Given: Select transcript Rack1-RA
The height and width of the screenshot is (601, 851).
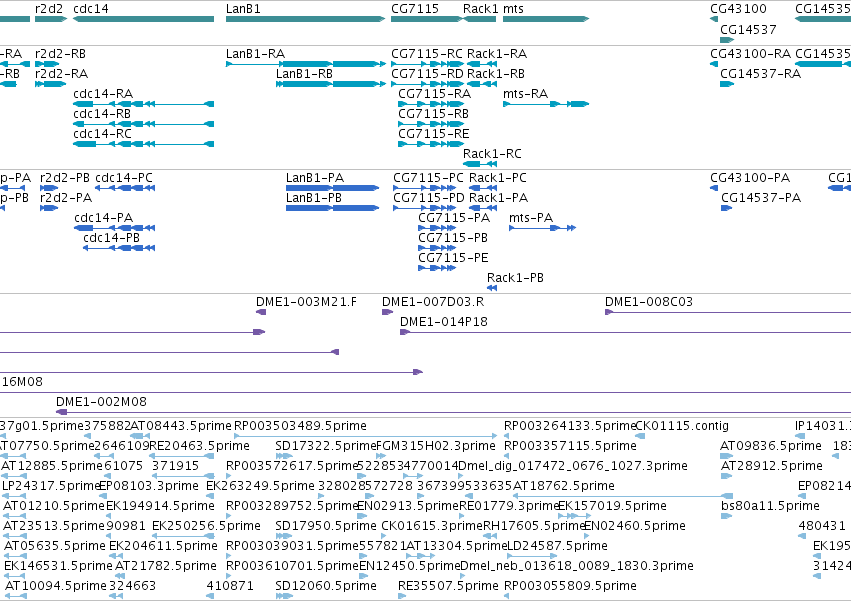Looking at the screenshot, I should pyautogui.click(x=482, y=64).
